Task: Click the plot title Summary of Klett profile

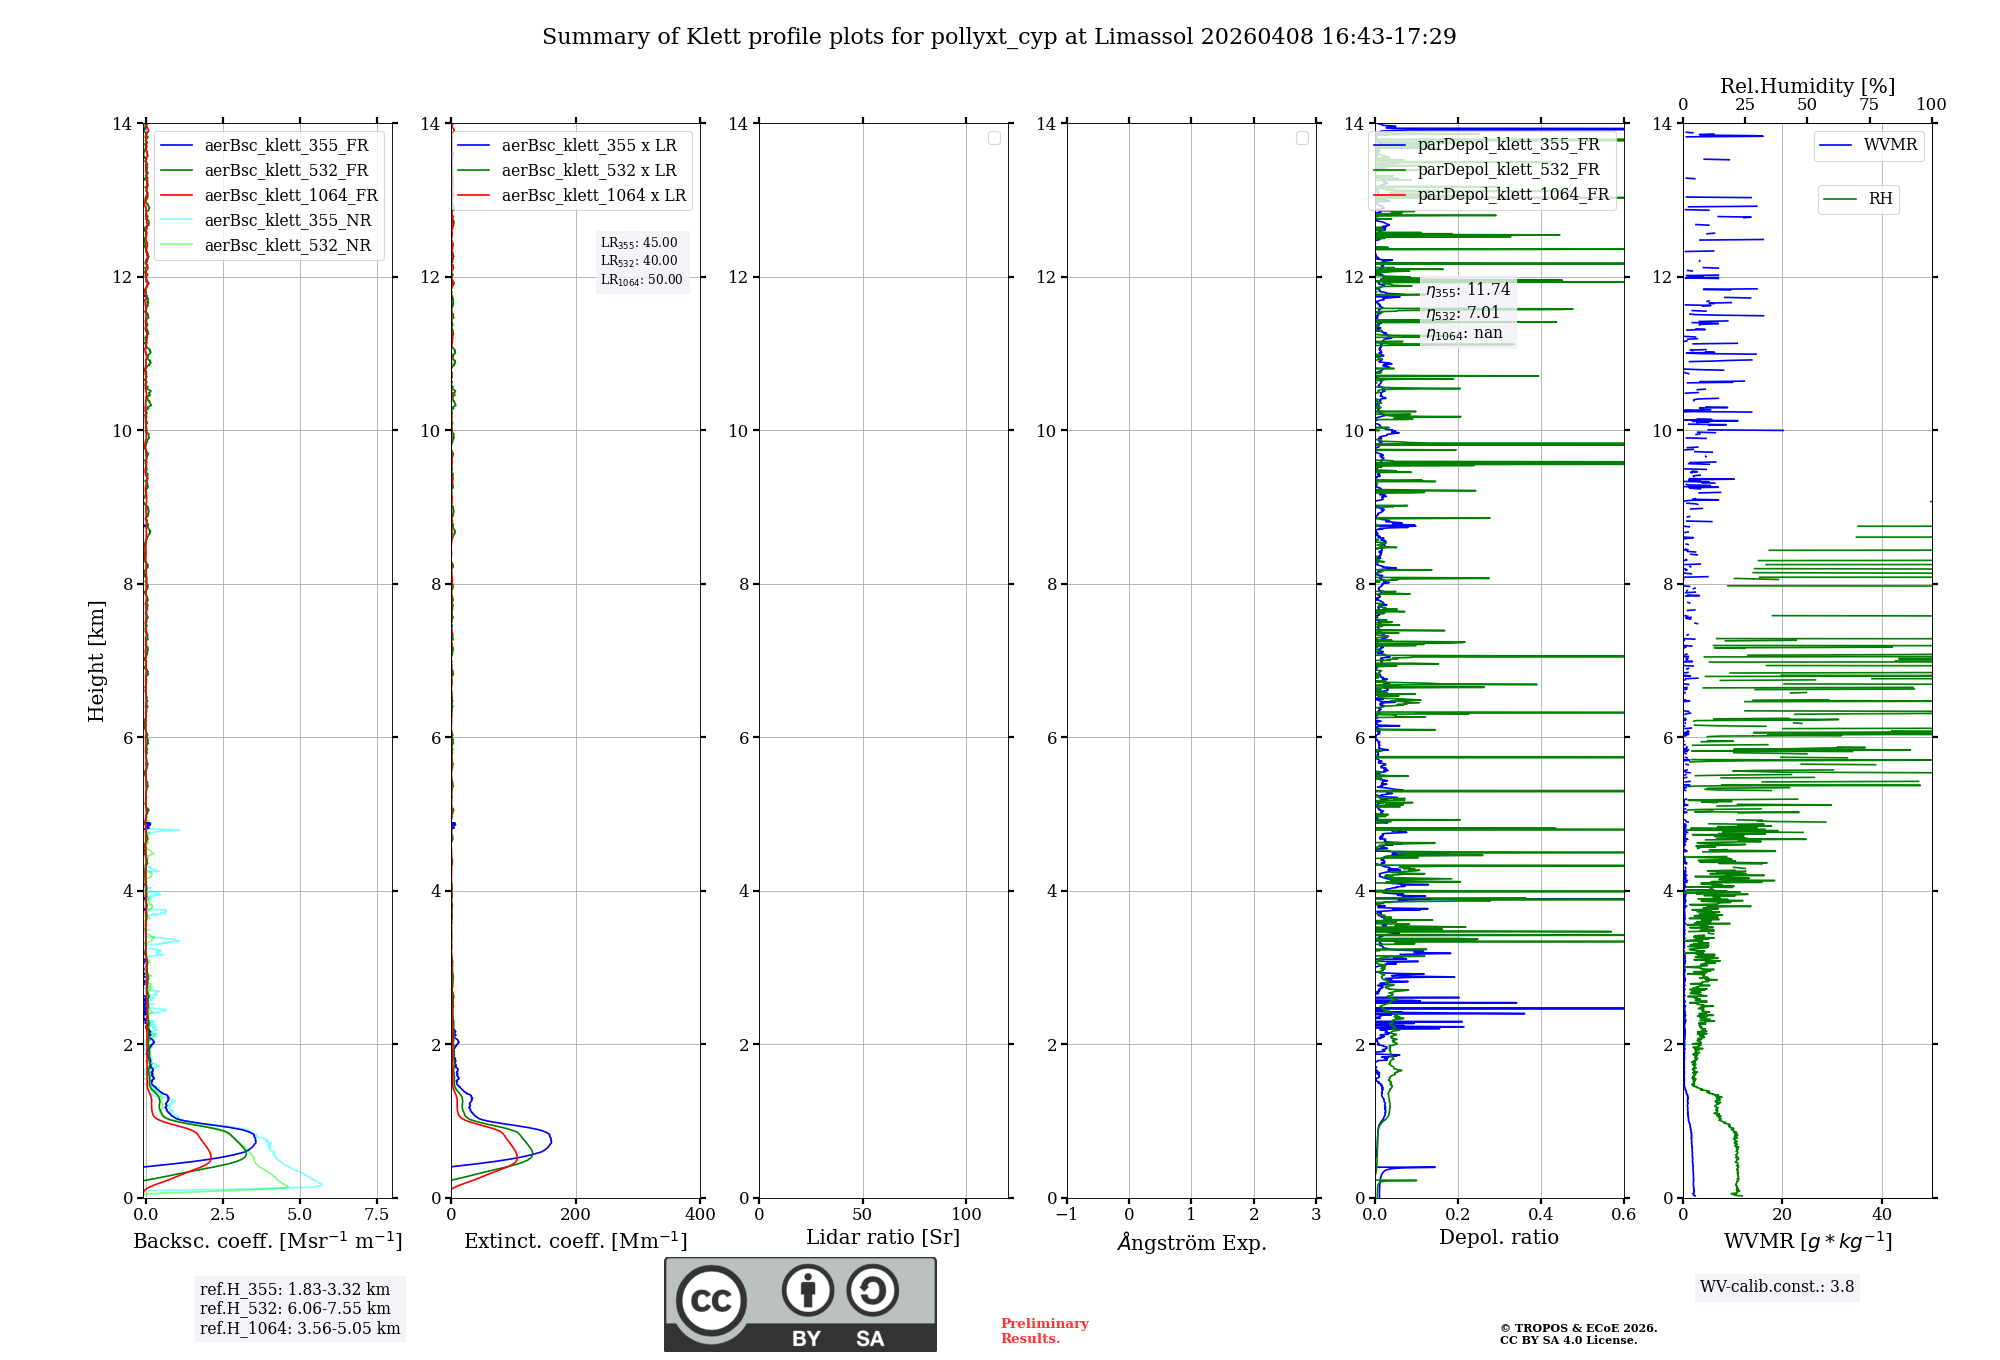Action: coord(998,37)
